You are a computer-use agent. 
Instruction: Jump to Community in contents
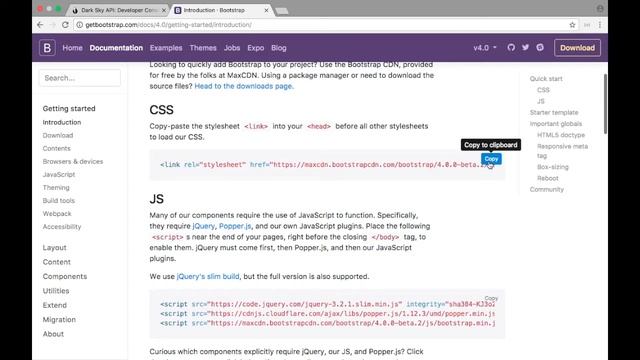pyautogui.click(x=547, y=189)
